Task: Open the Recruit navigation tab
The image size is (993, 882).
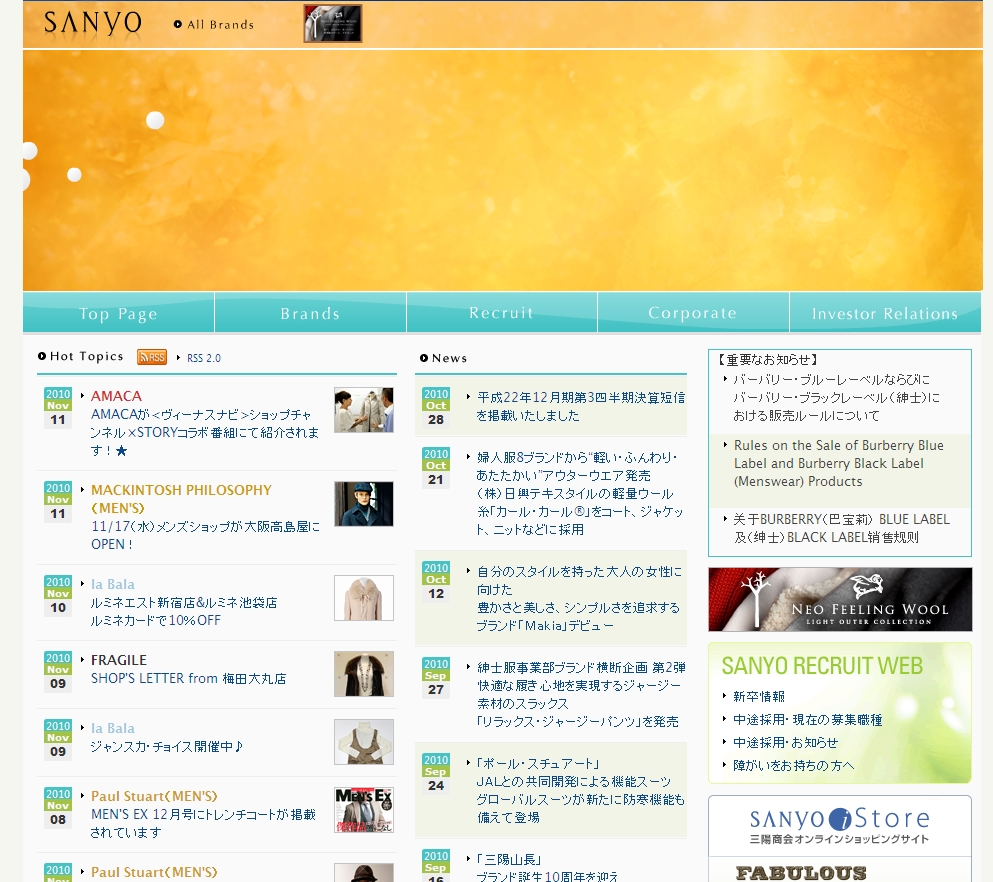Action: [x=502, y=313]
